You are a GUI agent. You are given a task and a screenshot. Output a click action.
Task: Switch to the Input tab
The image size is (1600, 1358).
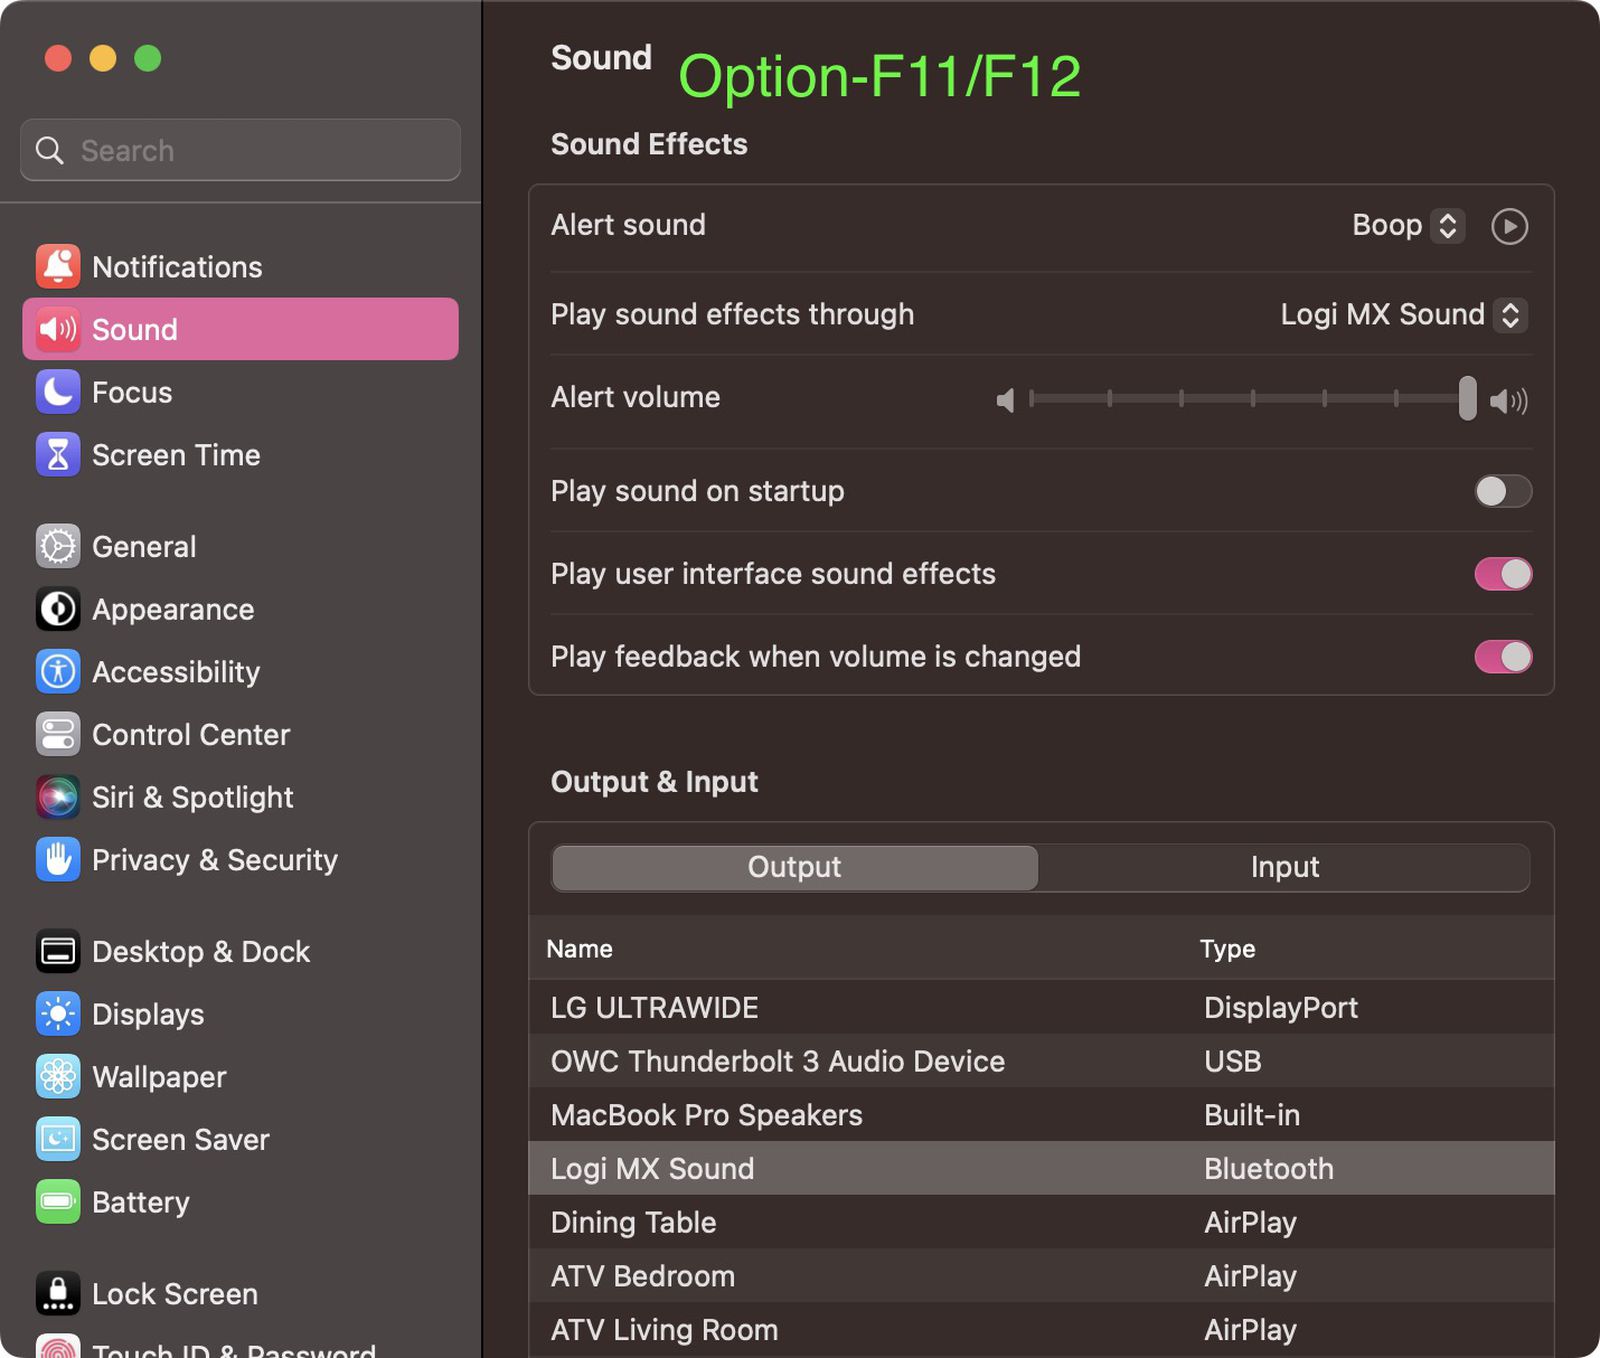click(1284, 867)
